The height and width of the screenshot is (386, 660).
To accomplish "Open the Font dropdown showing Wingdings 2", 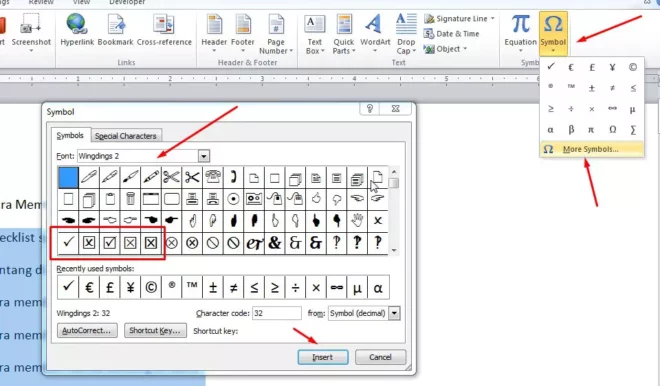I will click(x=203, y=156).
